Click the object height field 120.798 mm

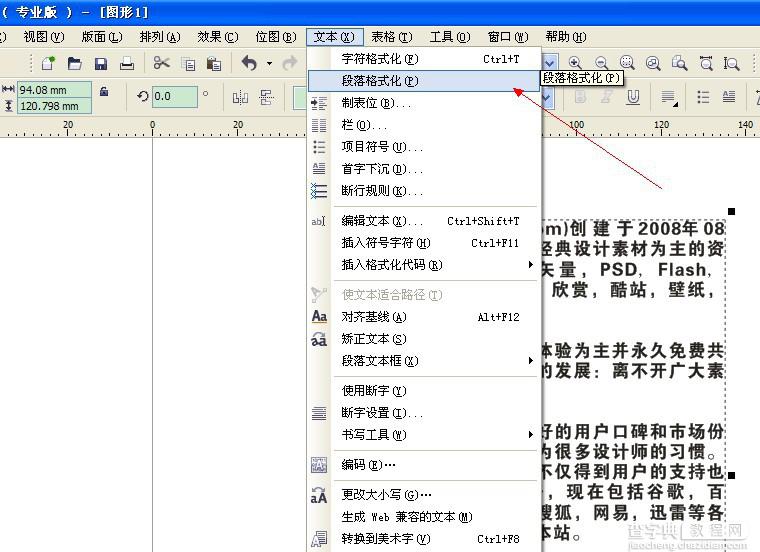54,106
